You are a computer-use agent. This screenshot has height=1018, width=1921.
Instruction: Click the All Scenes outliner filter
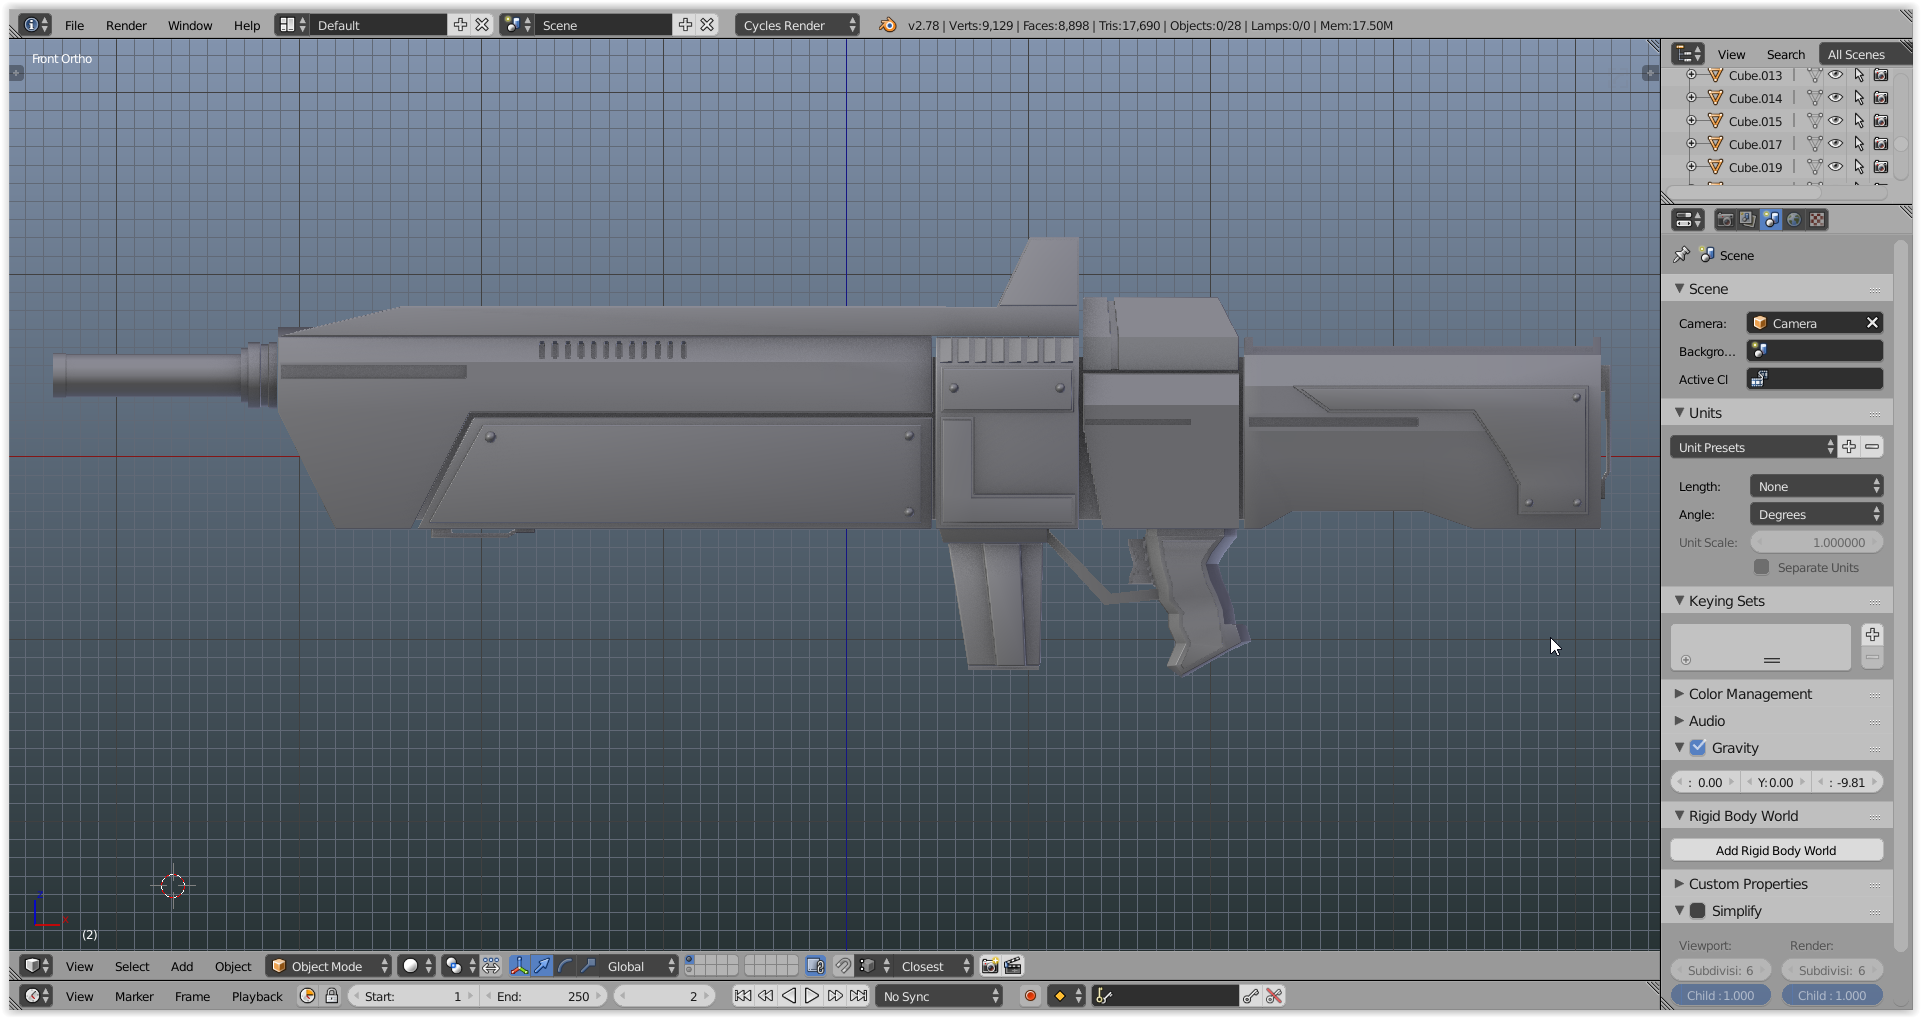[1855, 55]
